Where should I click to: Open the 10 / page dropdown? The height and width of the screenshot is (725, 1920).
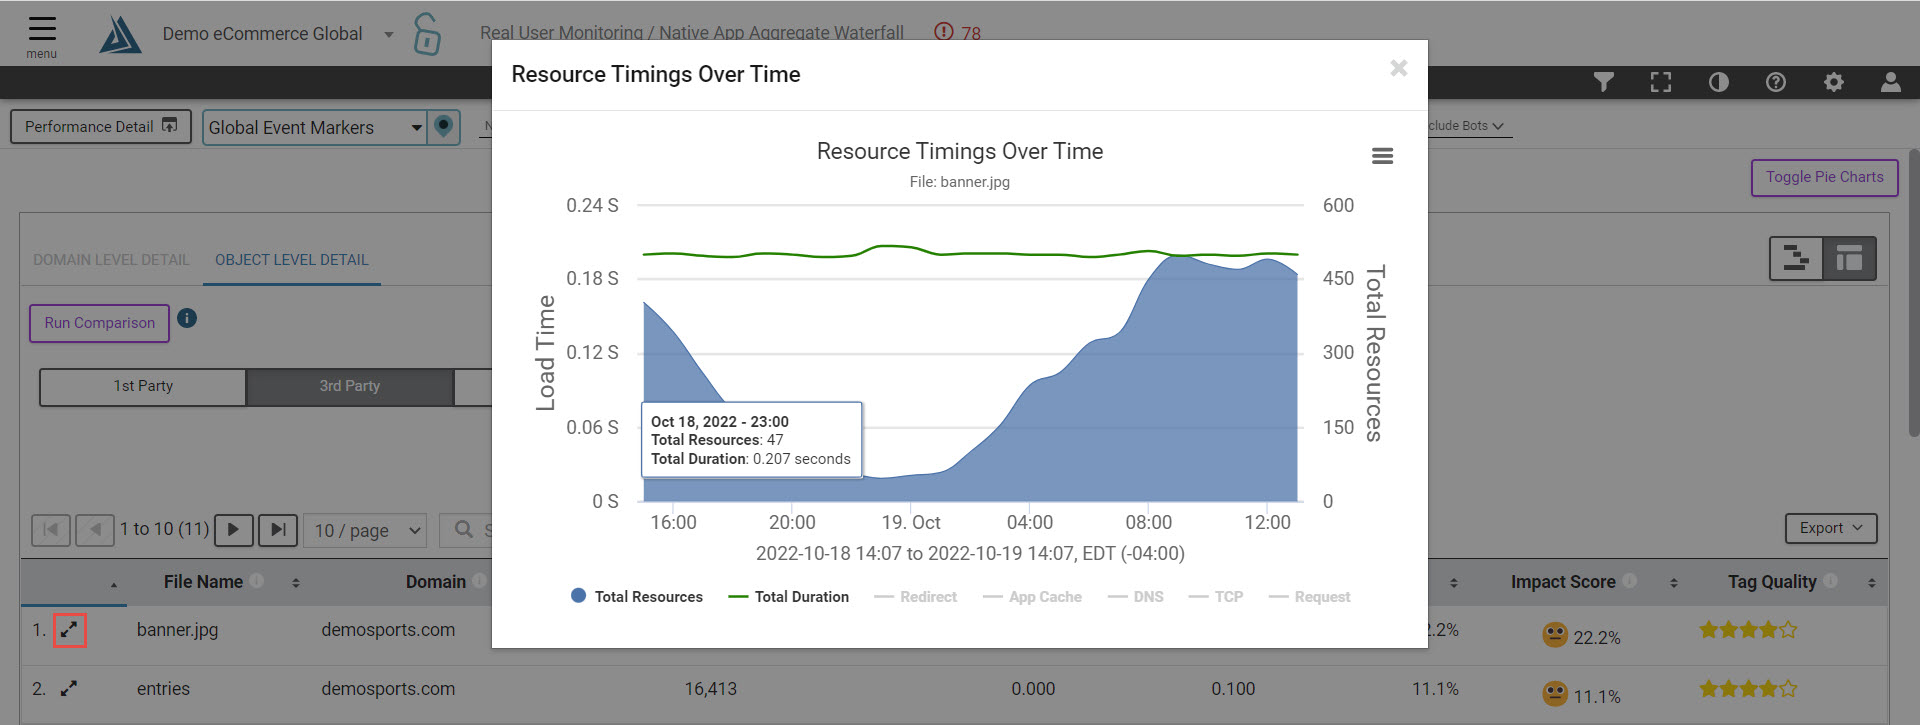pyautogui.click(x=368, y=530)
